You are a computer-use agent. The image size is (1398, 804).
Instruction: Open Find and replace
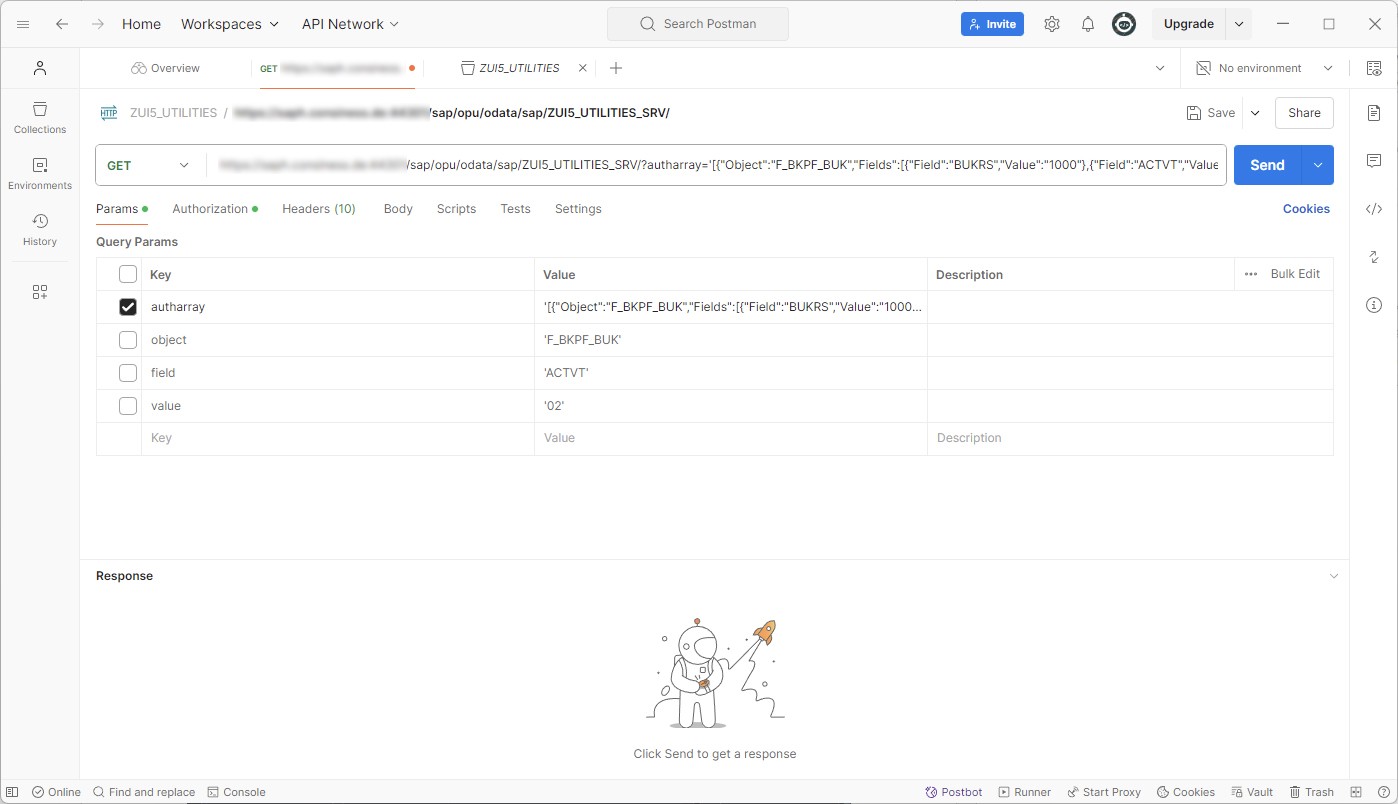(x=144, y=792)
